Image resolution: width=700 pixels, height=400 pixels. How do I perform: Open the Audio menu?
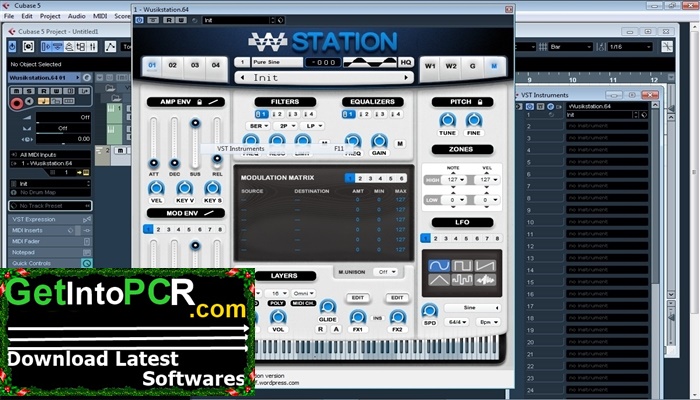tap(76, 16)
